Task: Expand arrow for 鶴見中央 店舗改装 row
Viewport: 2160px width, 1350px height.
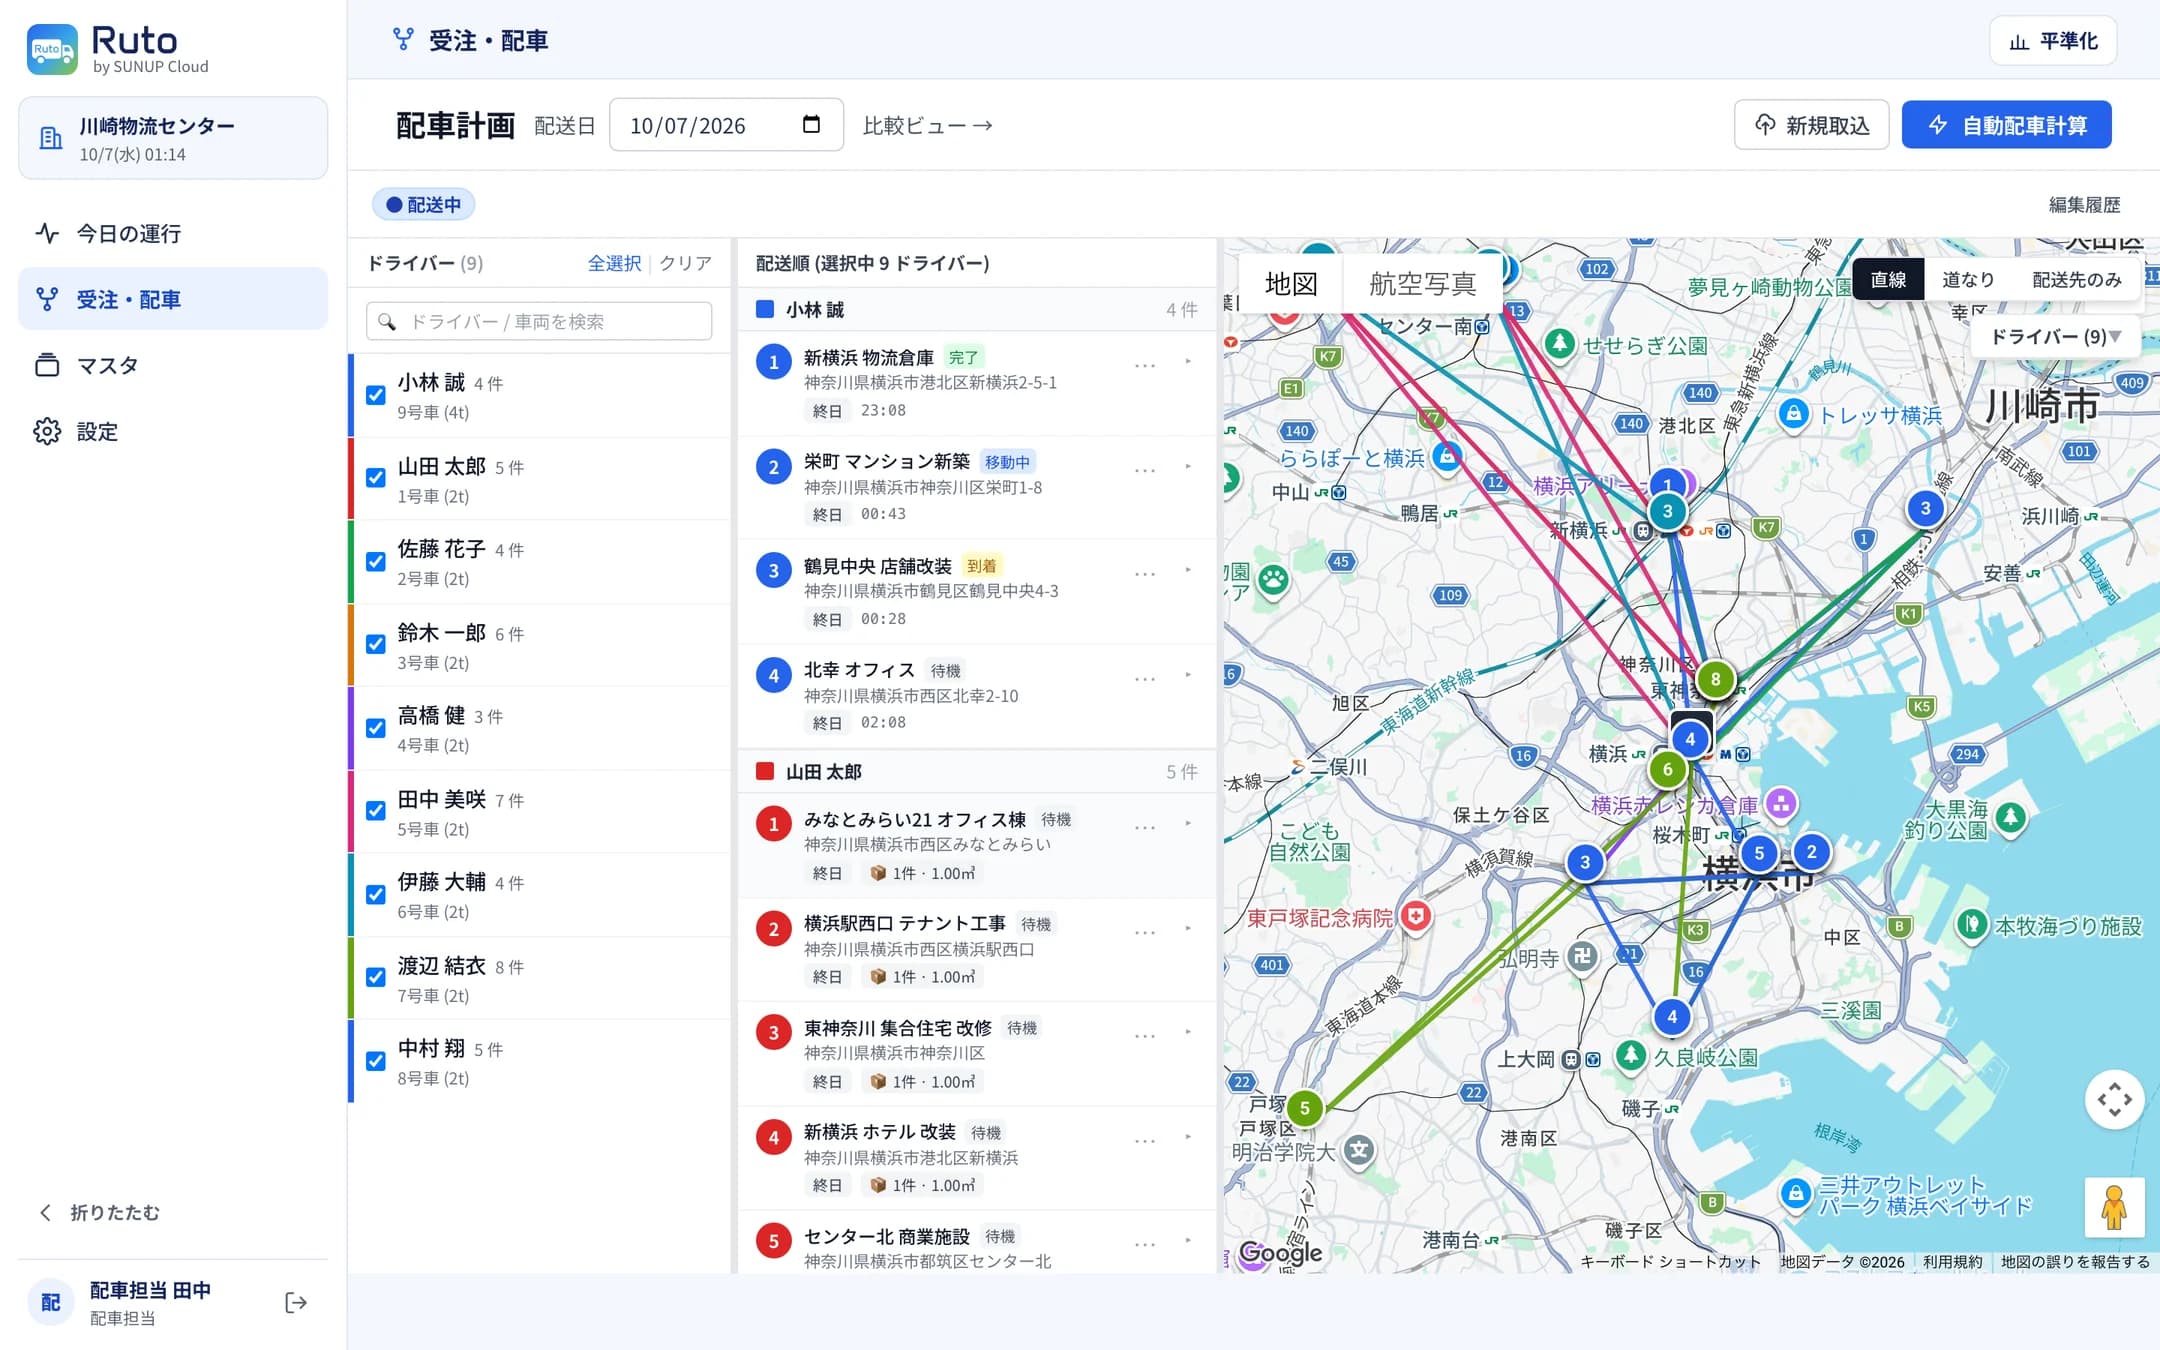Action: 1188,570
